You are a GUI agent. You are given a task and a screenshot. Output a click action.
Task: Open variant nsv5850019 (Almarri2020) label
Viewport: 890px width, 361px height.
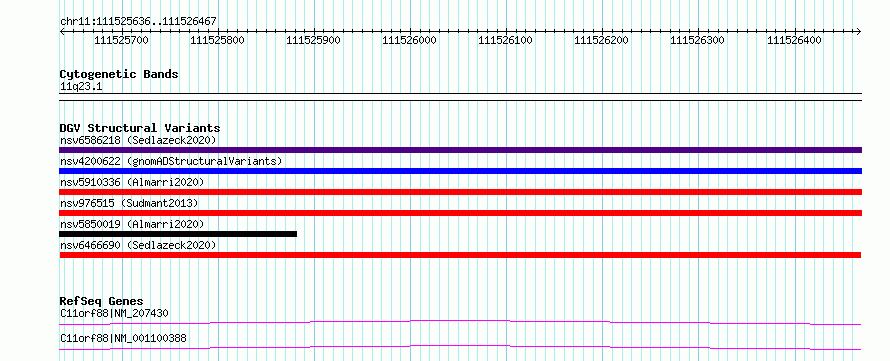coord(132,224)
